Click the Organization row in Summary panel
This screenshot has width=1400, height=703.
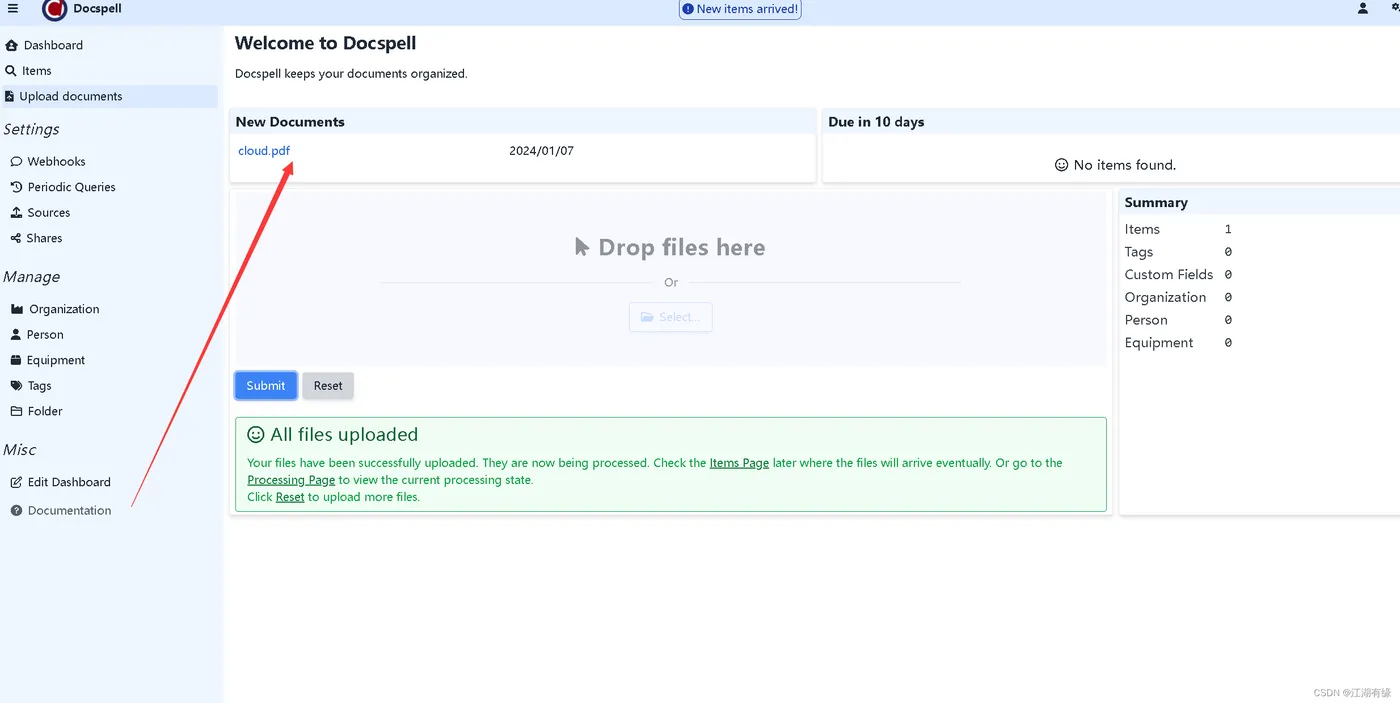pyautogui.click(x=1180, y=297)
